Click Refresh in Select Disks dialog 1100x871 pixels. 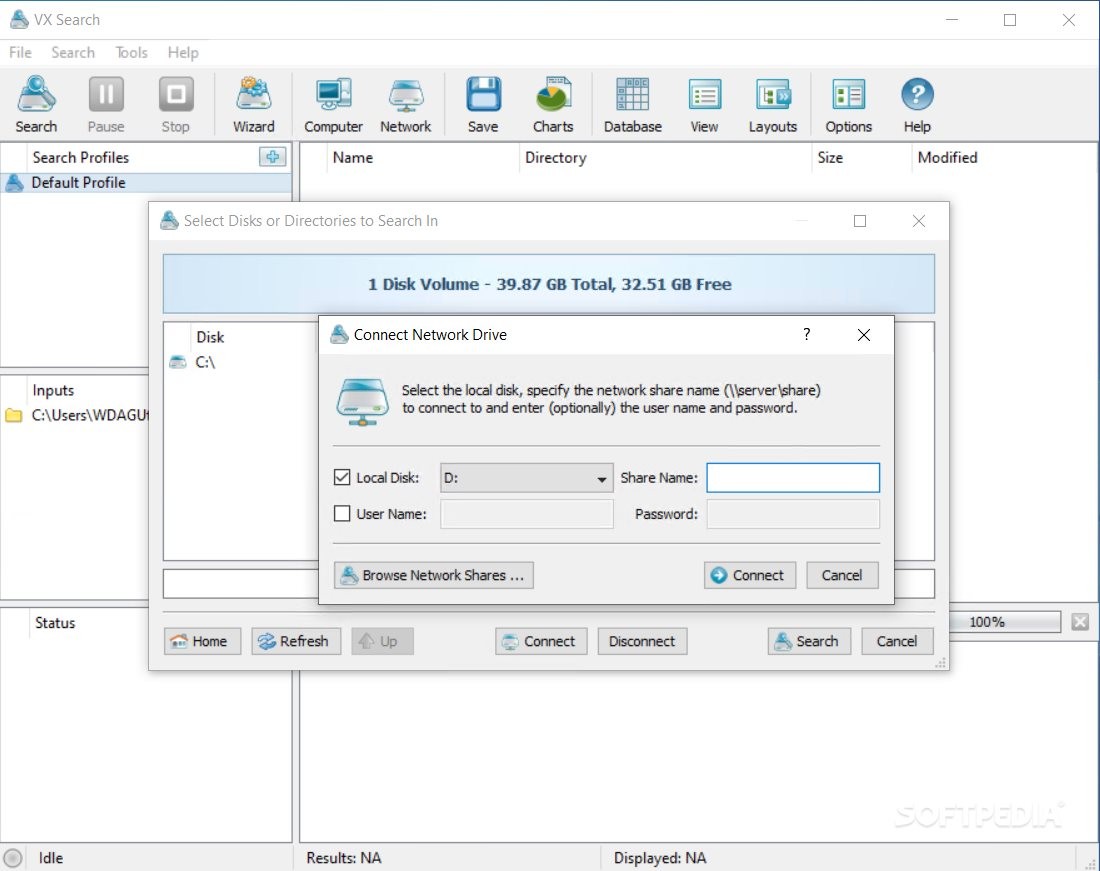pyautogui.click(x=296, y=641)
